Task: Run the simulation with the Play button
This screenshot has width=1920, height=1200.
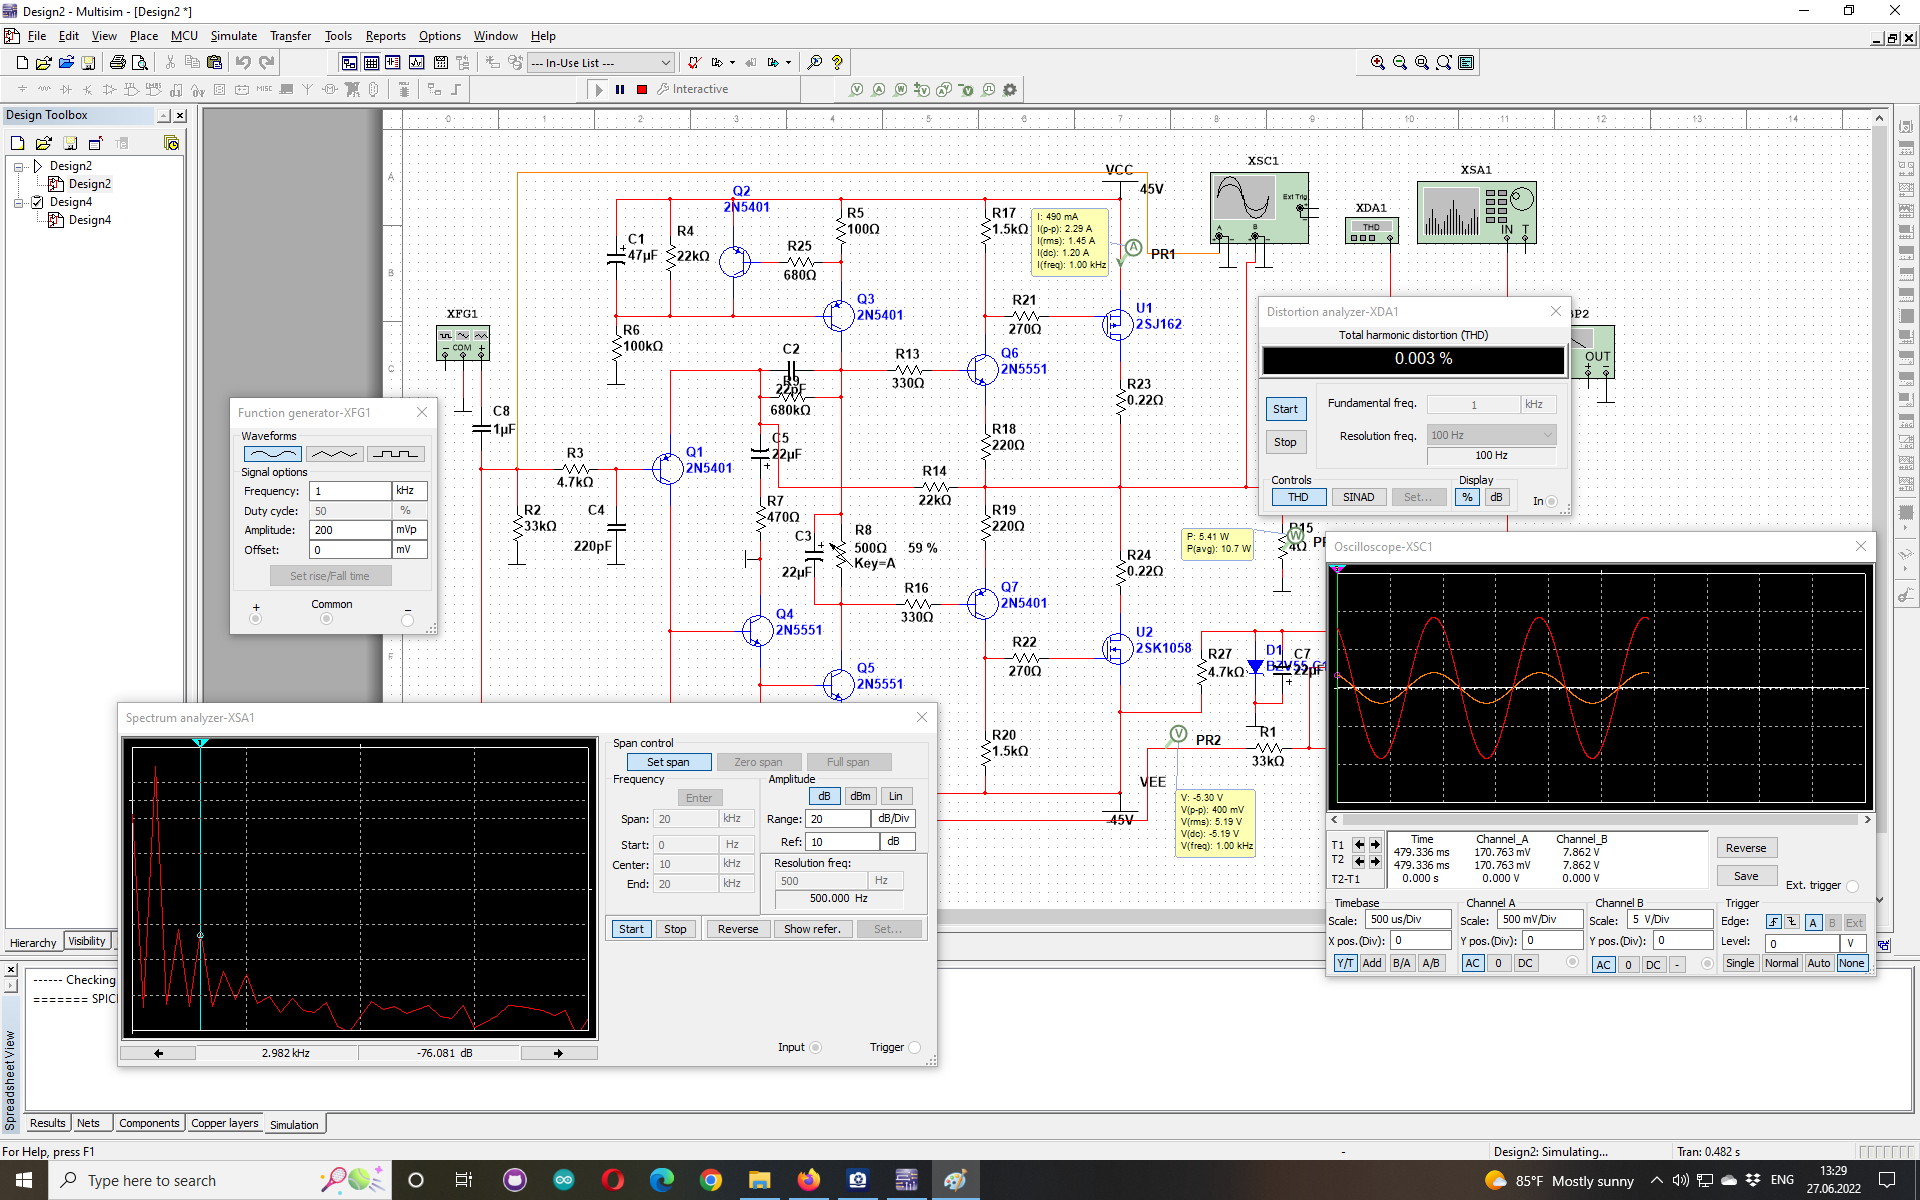Action: click(598, 89)
